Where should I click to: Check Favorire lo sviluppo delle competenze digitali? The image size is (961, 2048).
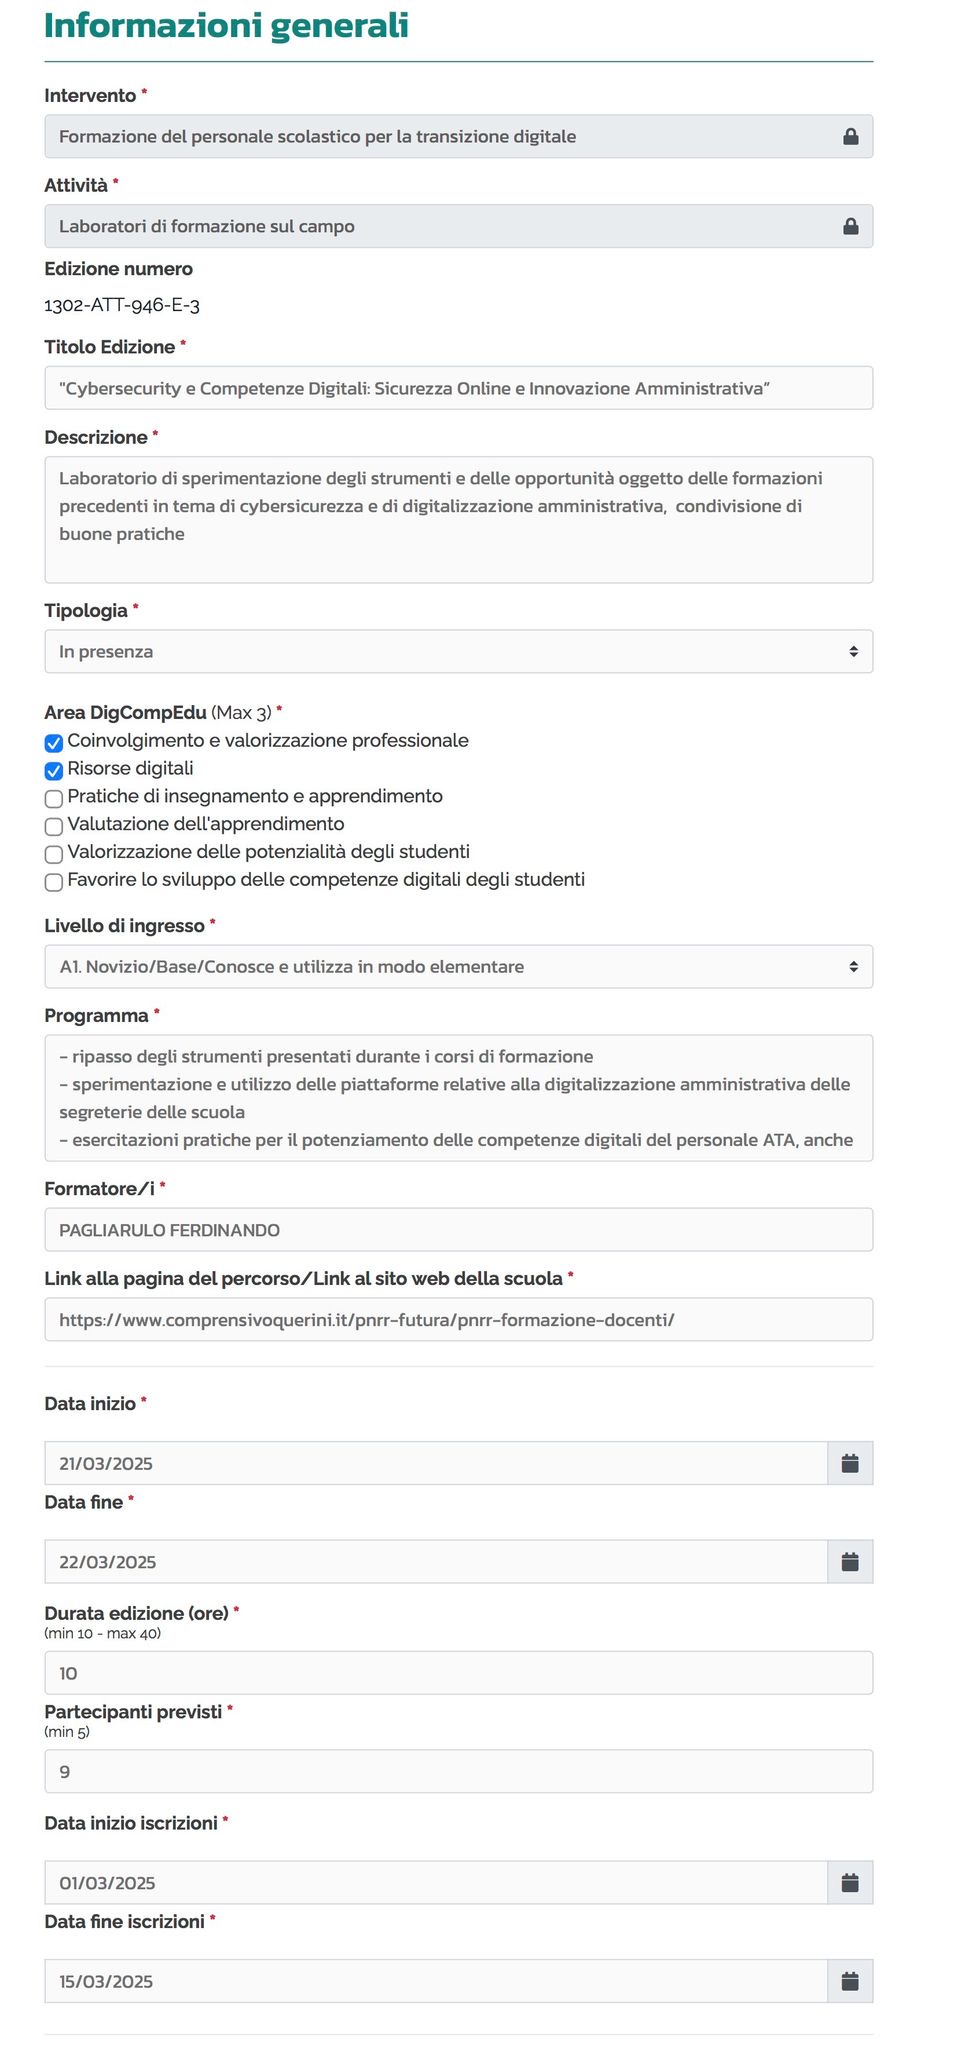(x=54, y=882)
